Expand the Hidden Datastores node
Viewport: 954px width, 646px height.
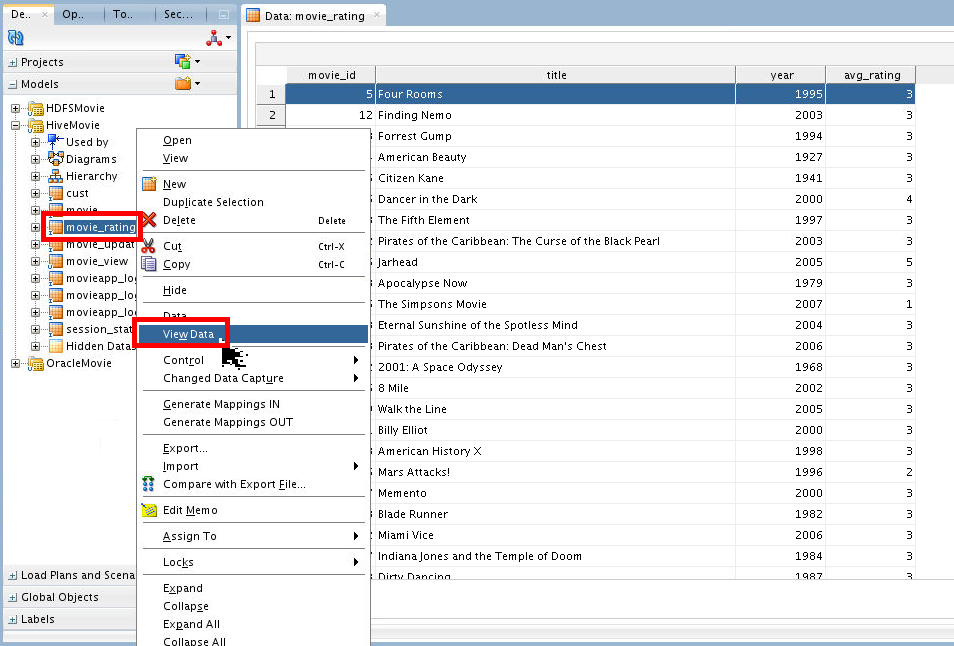35,347
